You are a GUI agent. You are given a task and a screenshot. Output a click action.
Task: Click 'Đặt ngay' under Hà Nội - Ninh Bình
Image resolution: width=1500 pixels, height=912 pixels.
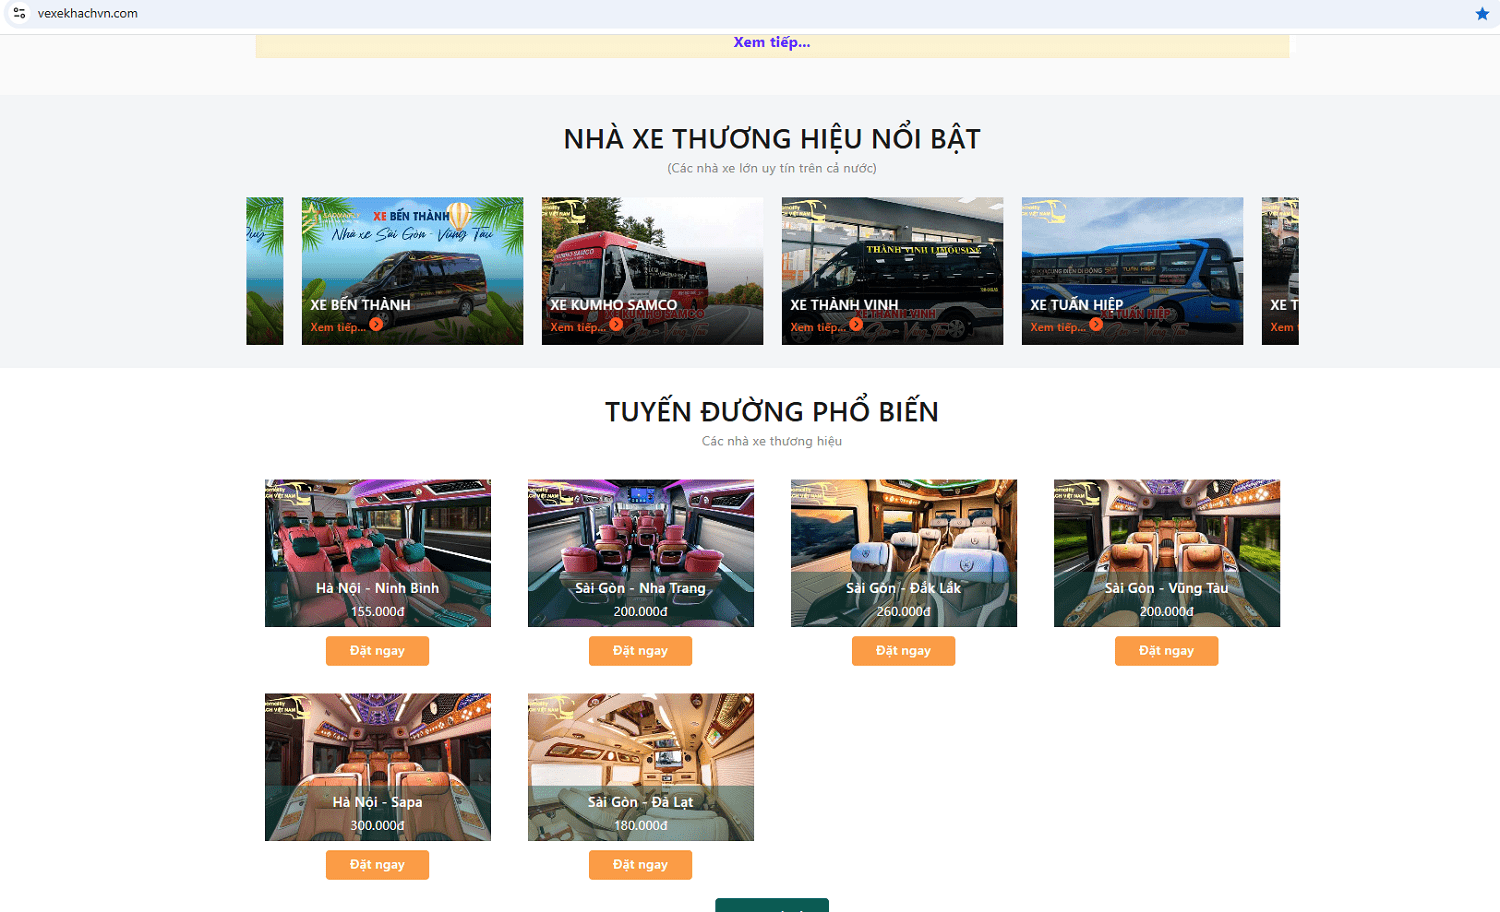click(x=377, y=651)
